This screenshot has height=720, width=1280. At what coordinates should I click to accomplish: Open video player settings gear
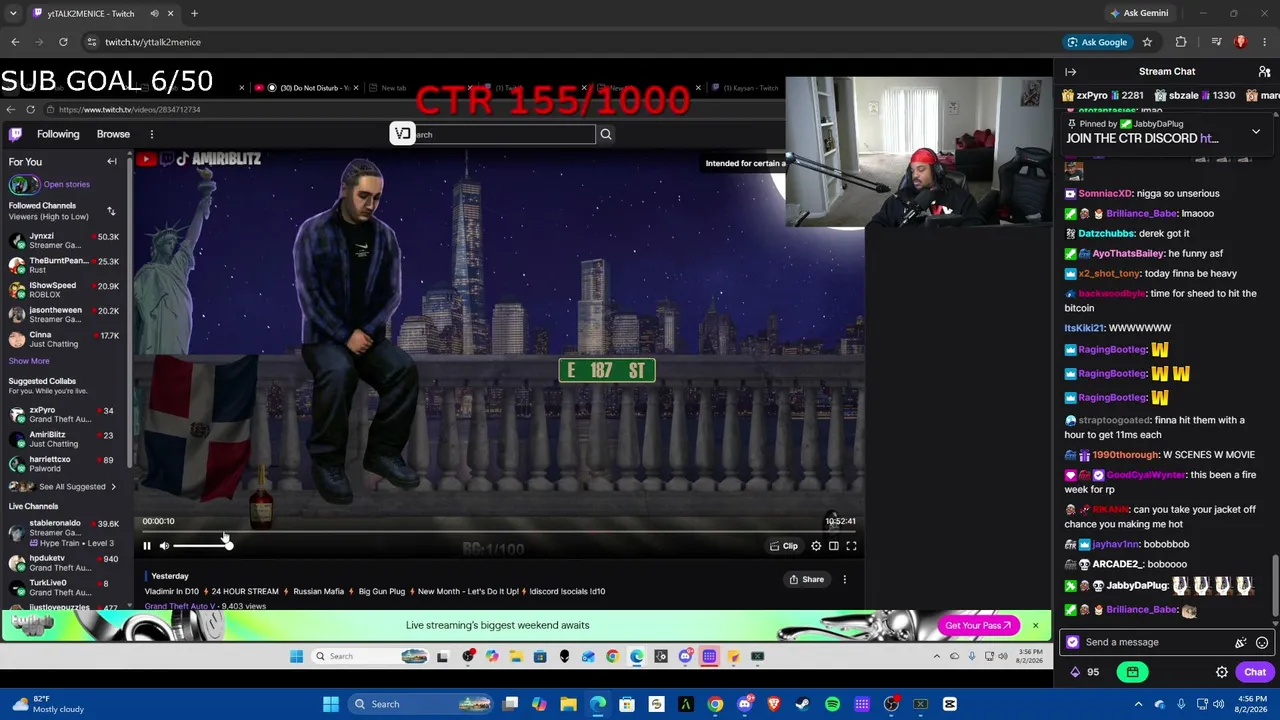816,546
